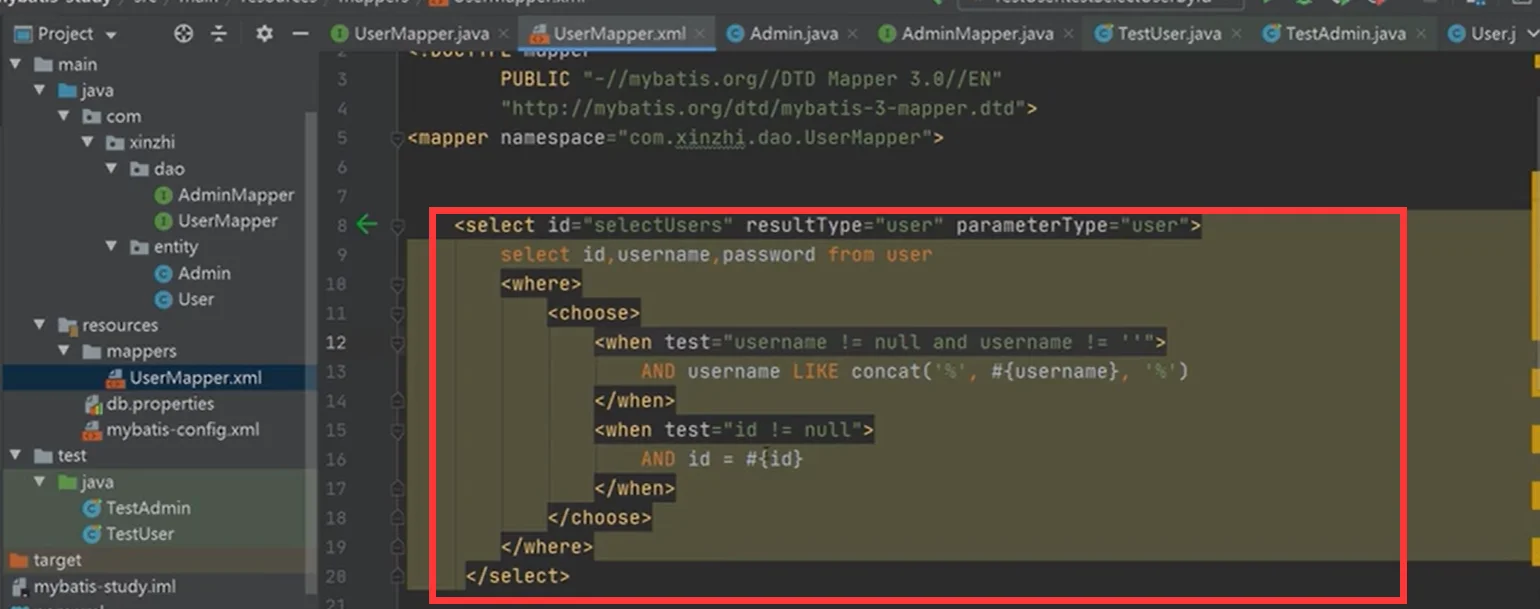Fold the second when block at line 15
Image resolution: width=1540 pixels, height=609 pixels.
pyautogui.click(x=398, y=430)
